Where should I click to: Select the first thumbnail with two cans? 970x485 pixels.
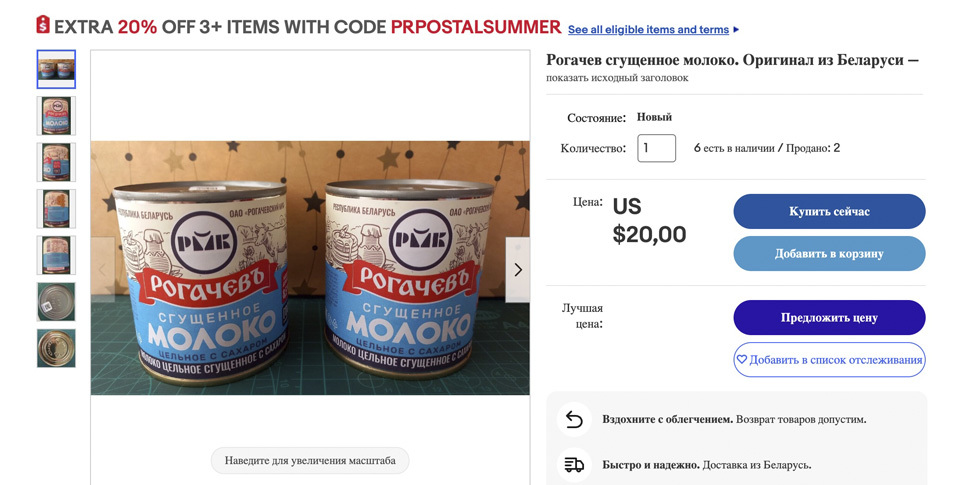pyautogui.click(x=56, y=70)
